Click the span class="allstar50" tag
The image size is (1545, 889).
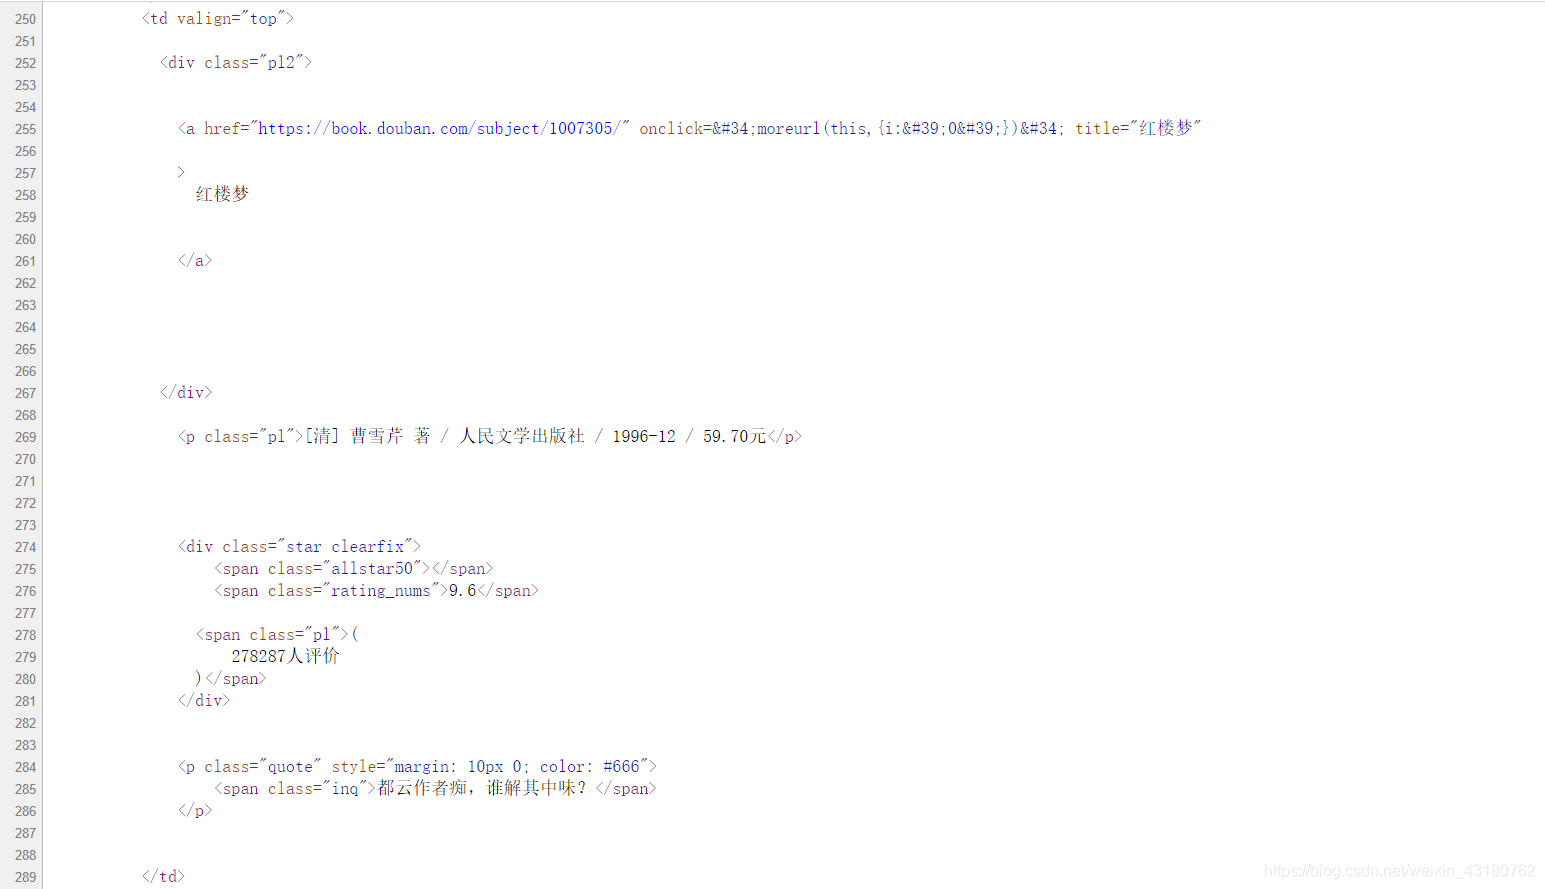(322, 569)
